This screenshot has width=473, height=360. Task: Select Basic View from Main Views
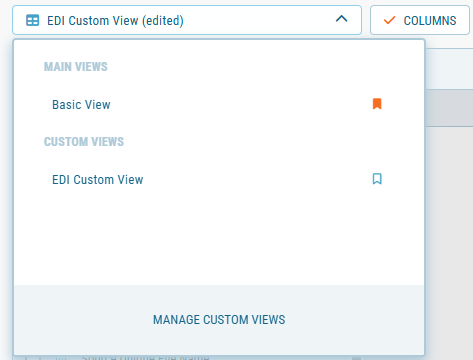point(81,104)
